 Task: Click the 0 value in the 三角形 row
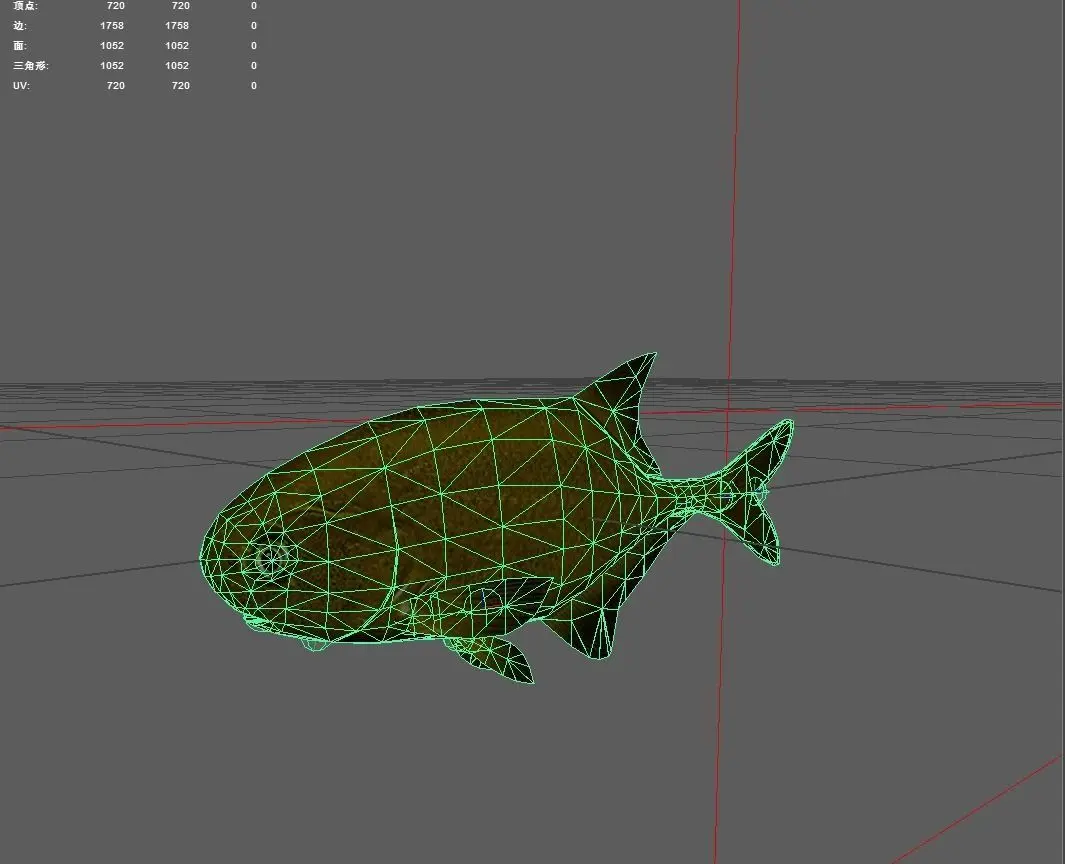254,65
